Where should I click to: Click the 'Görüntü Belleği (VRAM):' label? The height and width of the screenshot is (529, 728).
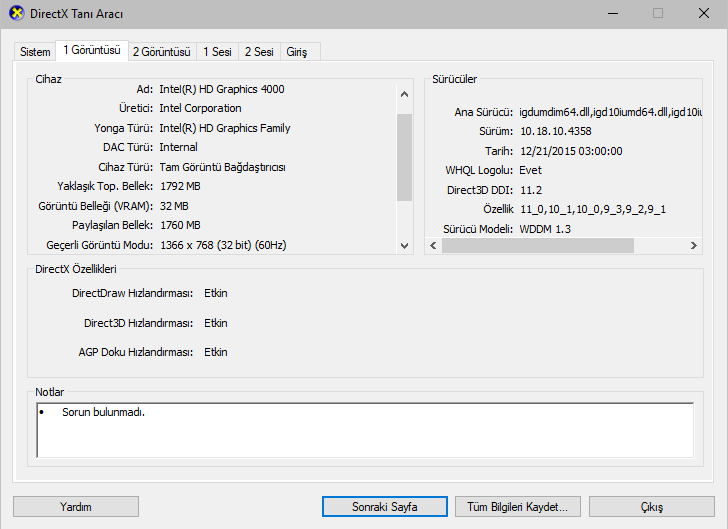96,206
